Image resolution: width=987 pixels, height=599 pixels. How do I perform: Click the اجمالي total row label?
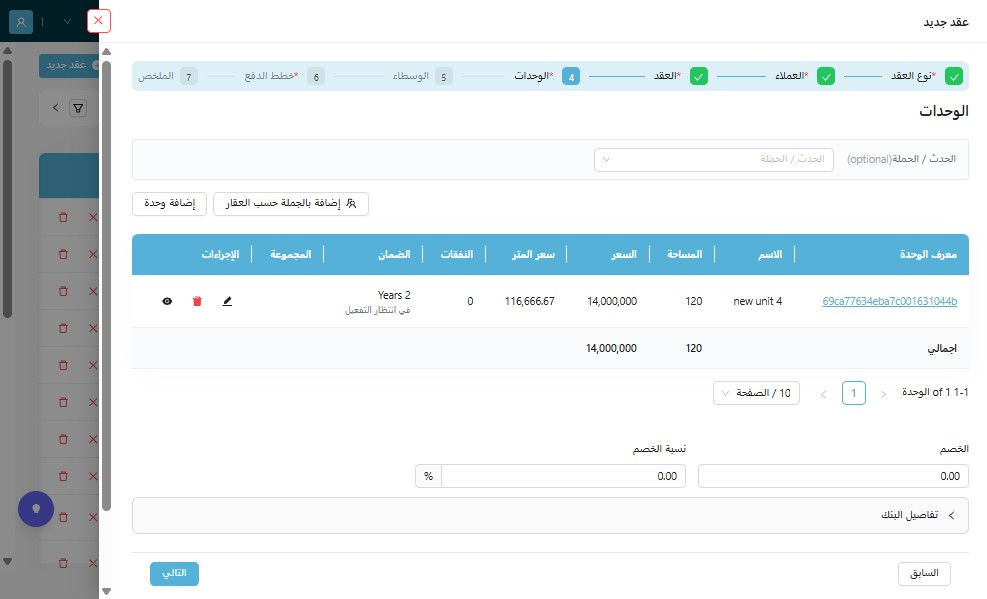point(942,349)
